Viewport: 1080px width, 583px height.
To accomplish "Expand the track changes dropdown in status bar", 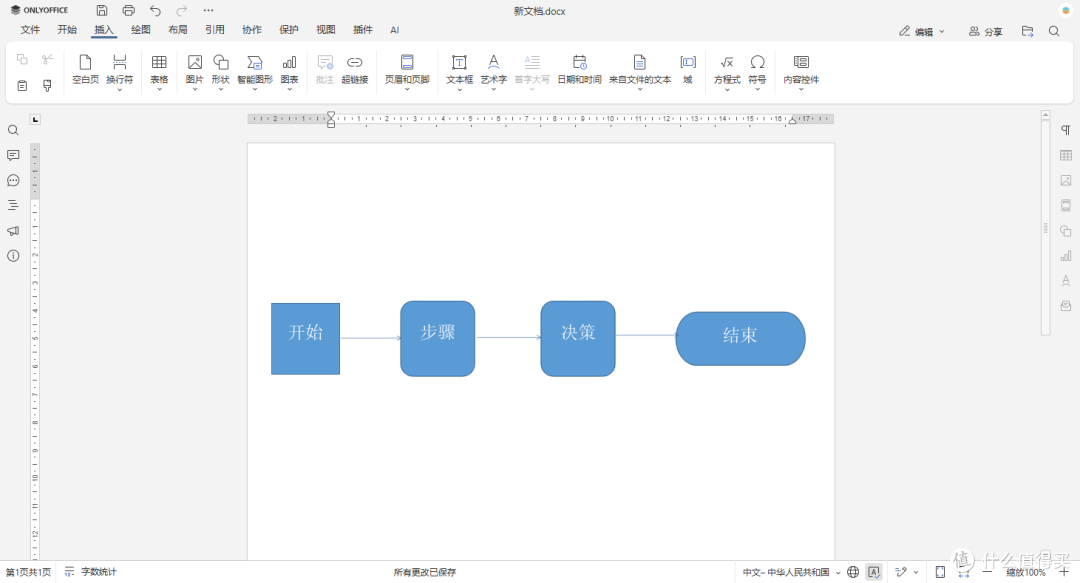I will click(x=916, y=572).
